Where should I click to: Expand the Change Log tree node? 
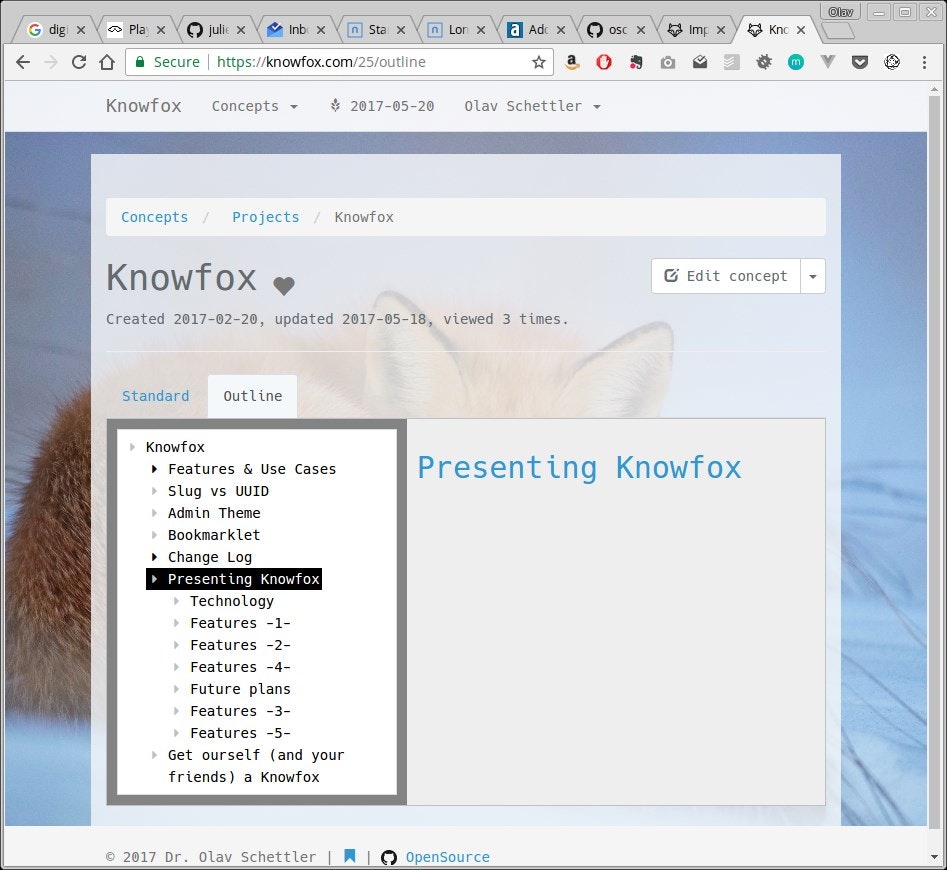[155, 557]
